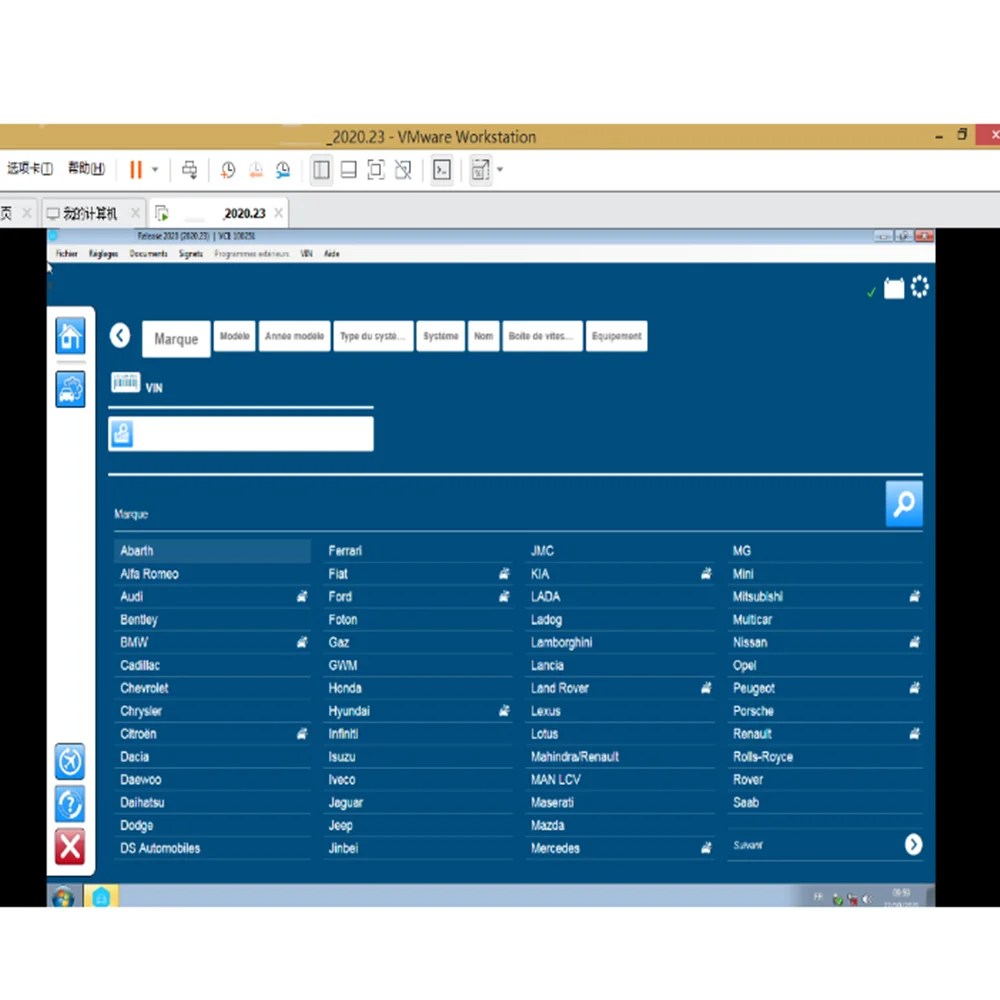The width and height of the screenshot is (1000, 1000).
Task: Select the Système tab
Action: [x=441, y=336]
